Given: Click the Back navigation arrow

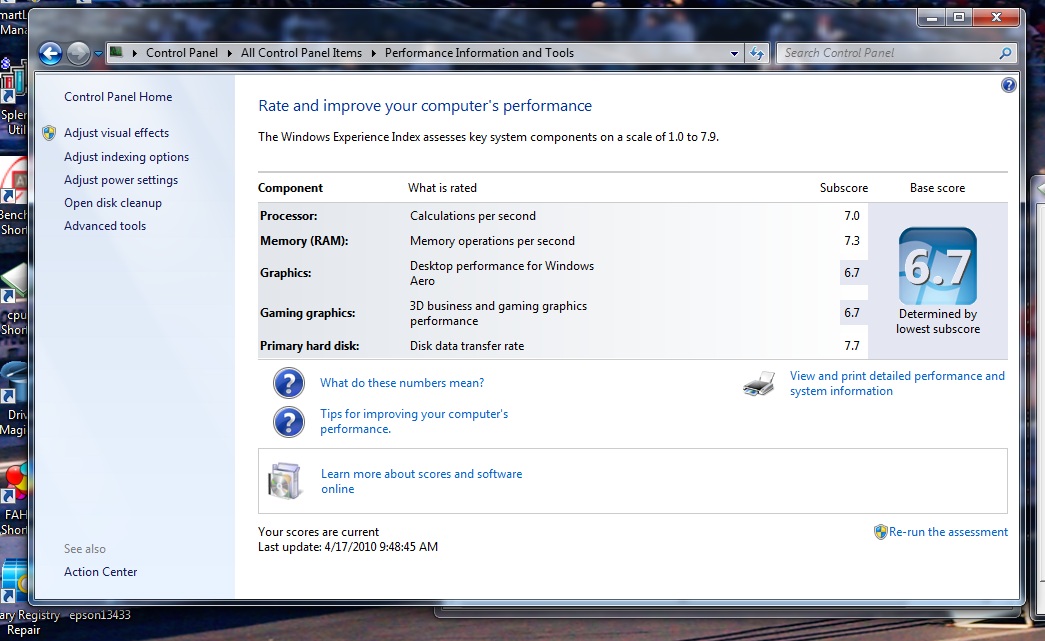Looking at the screenshot, I should [50, 53].
